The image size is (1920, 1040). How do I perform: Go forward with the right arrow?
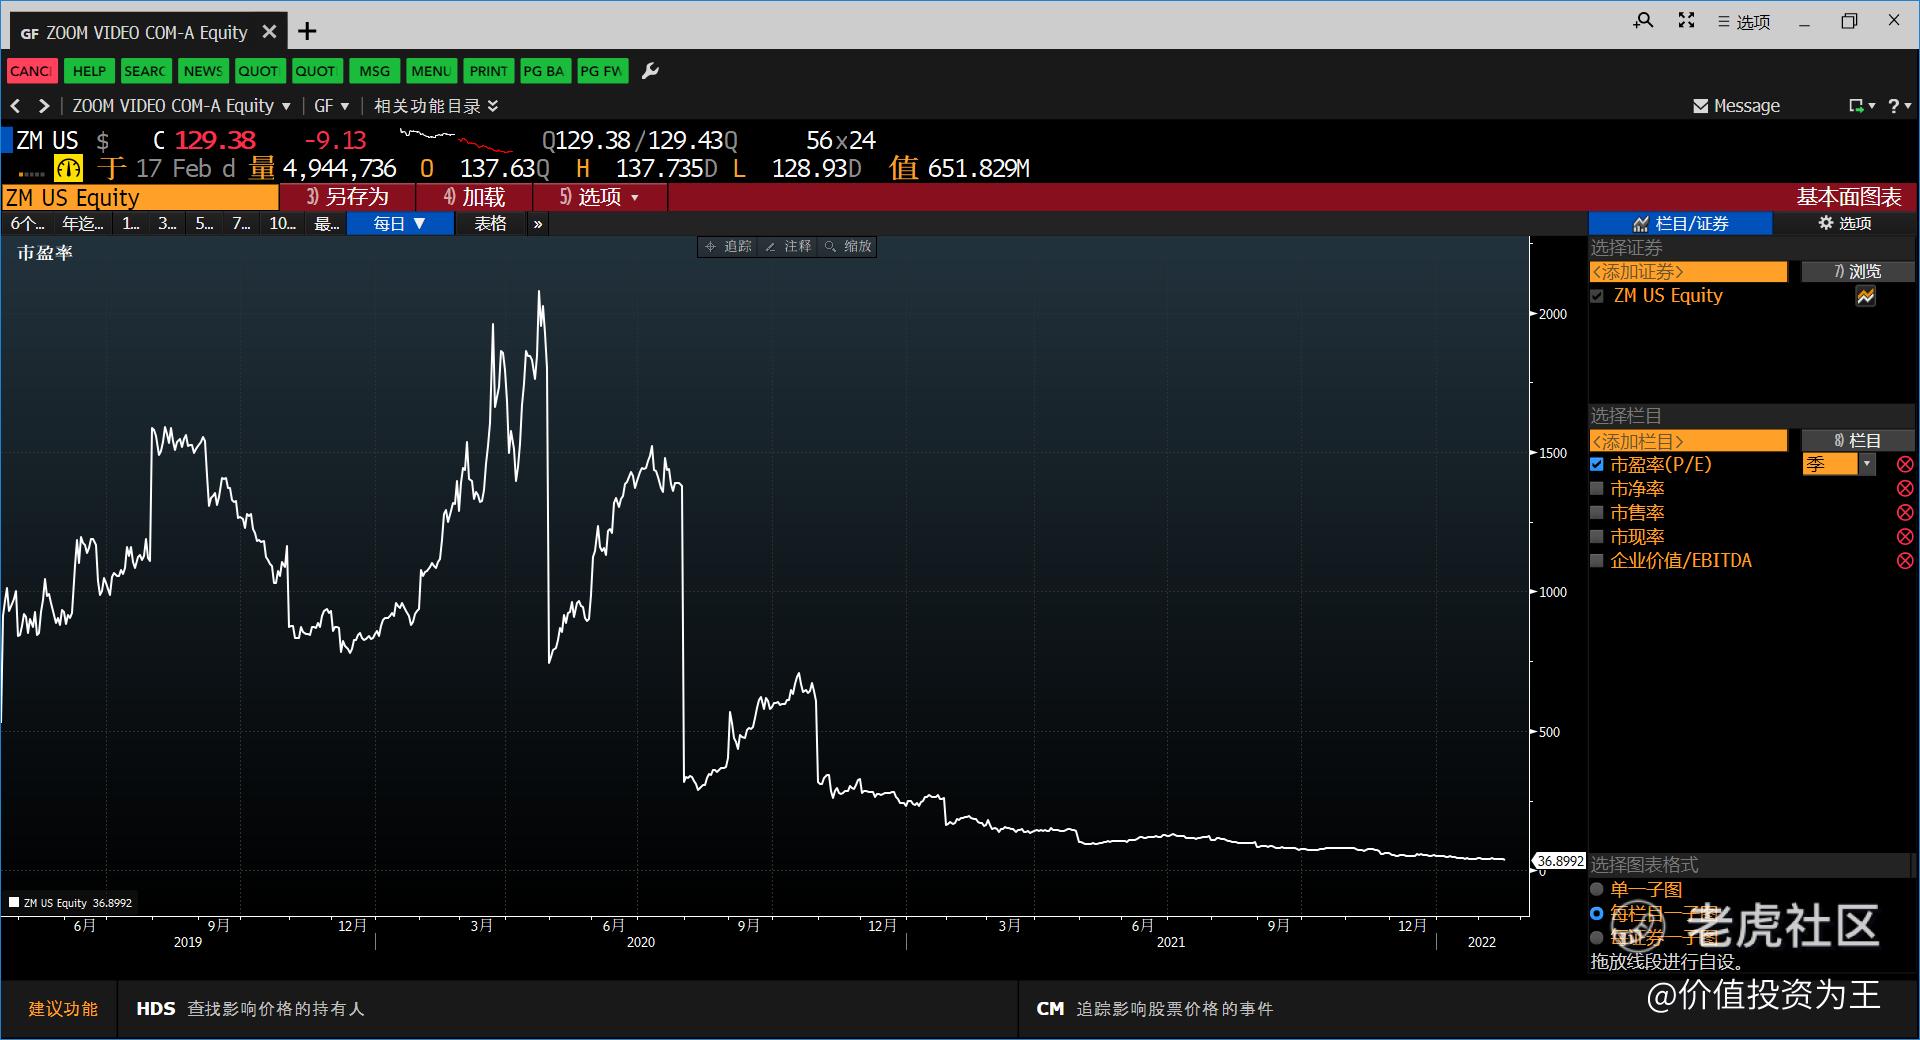tap(43, 106)
